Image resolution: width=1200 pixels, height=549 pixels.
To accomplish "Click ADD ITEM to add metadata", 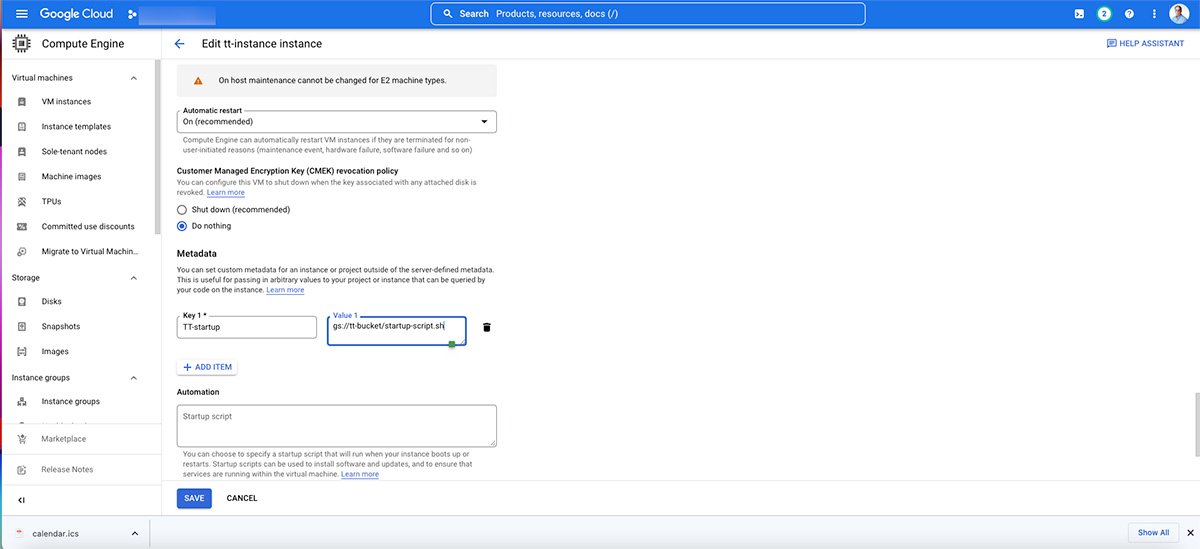I will 207,367.
